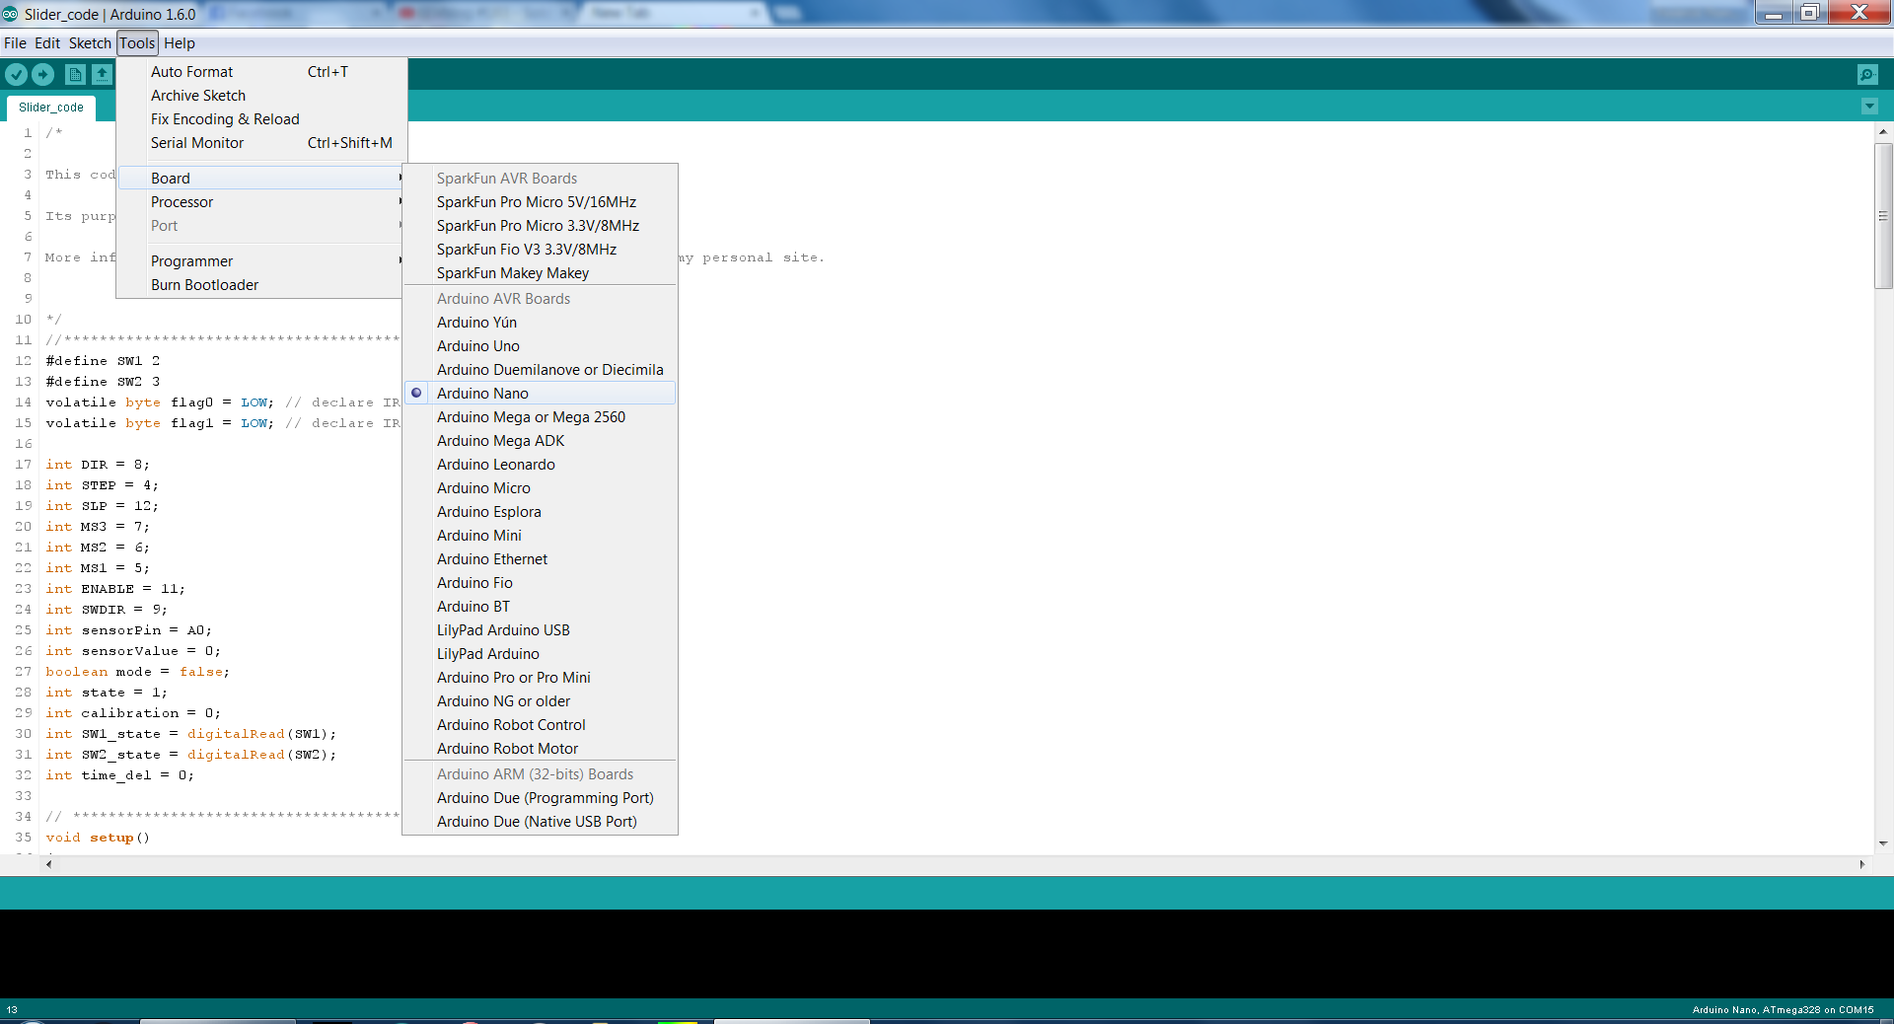Pick Arduino NG or older
Viewport: 1894px width, 1024px height.
coord(540,701)
